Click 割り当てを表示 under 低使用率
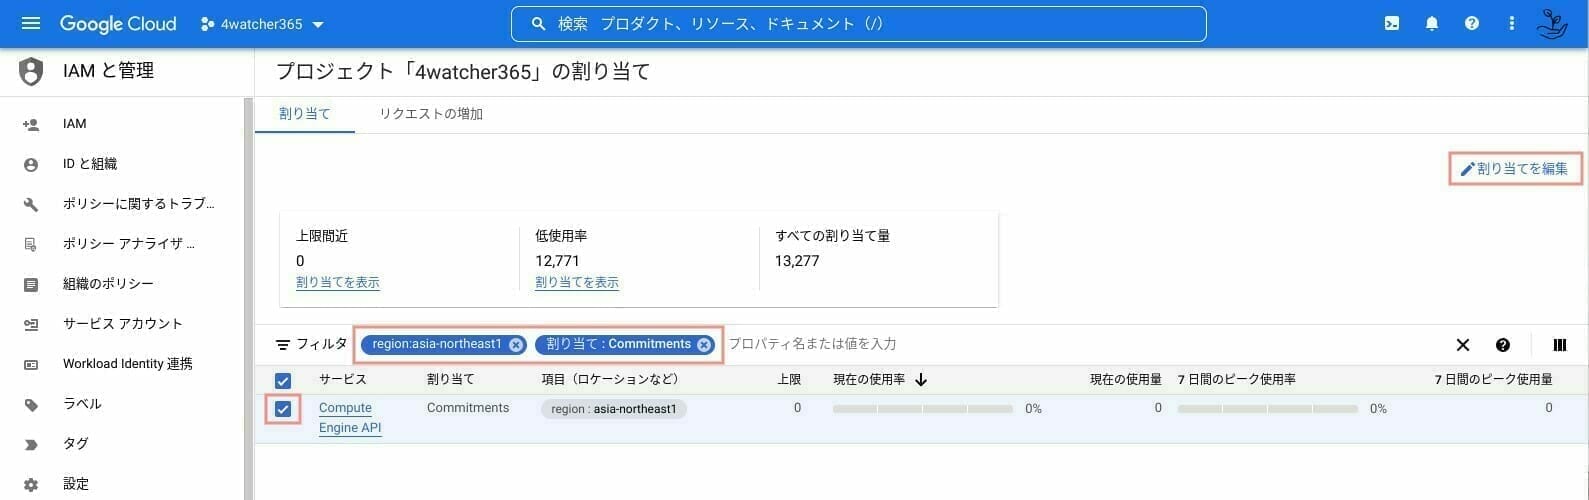Viewport: 1589px width, 500px height. point(577,283)
